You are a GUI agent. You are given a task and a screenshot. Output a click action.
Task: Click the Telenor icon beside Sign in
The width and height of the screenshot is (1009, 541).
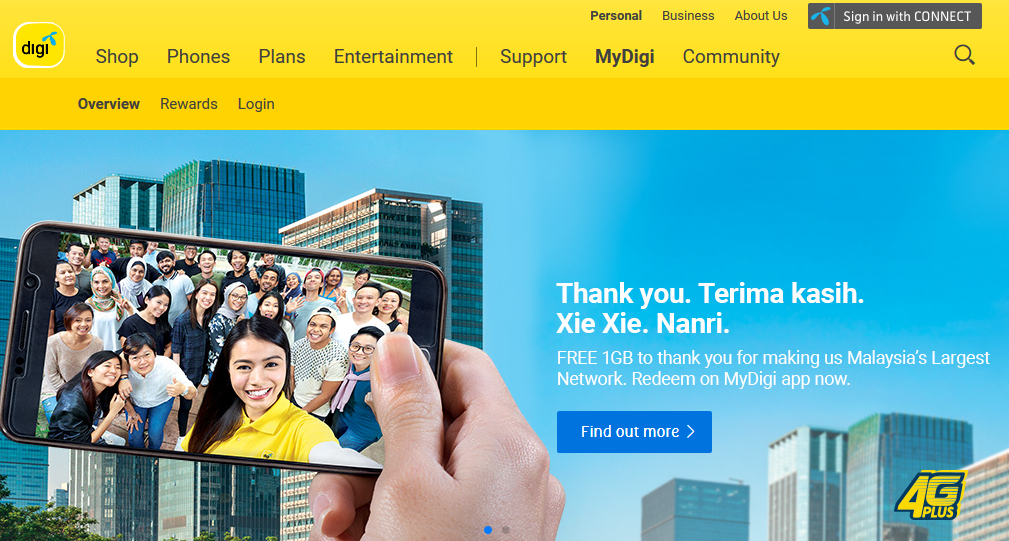[x=821, y=16]
